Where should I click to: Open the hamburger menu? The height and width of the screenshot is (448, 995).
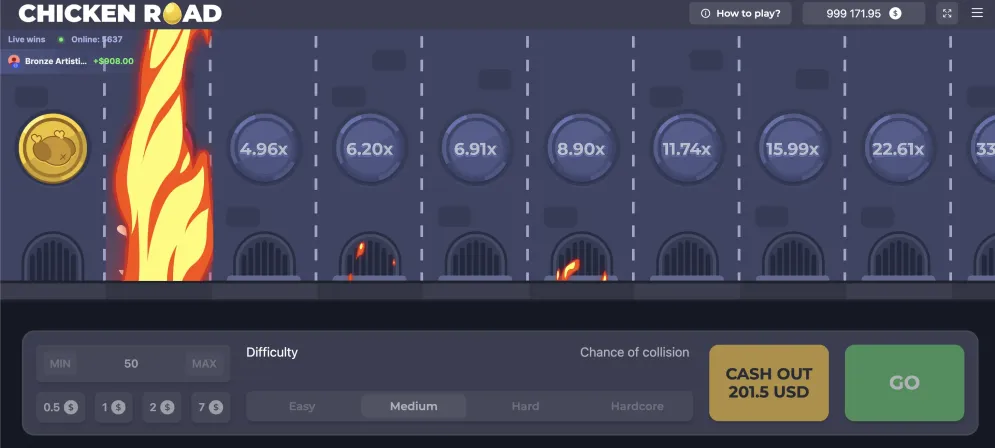[977, 13]
